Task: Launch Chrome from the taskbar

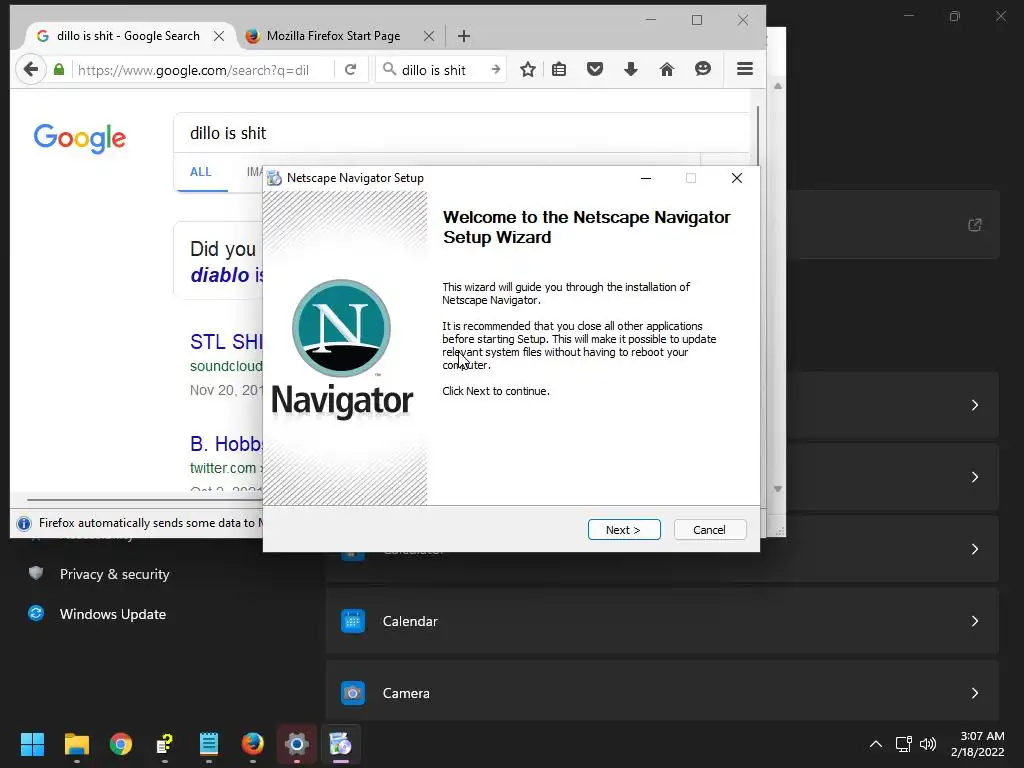Action: (x=121, y=744)
